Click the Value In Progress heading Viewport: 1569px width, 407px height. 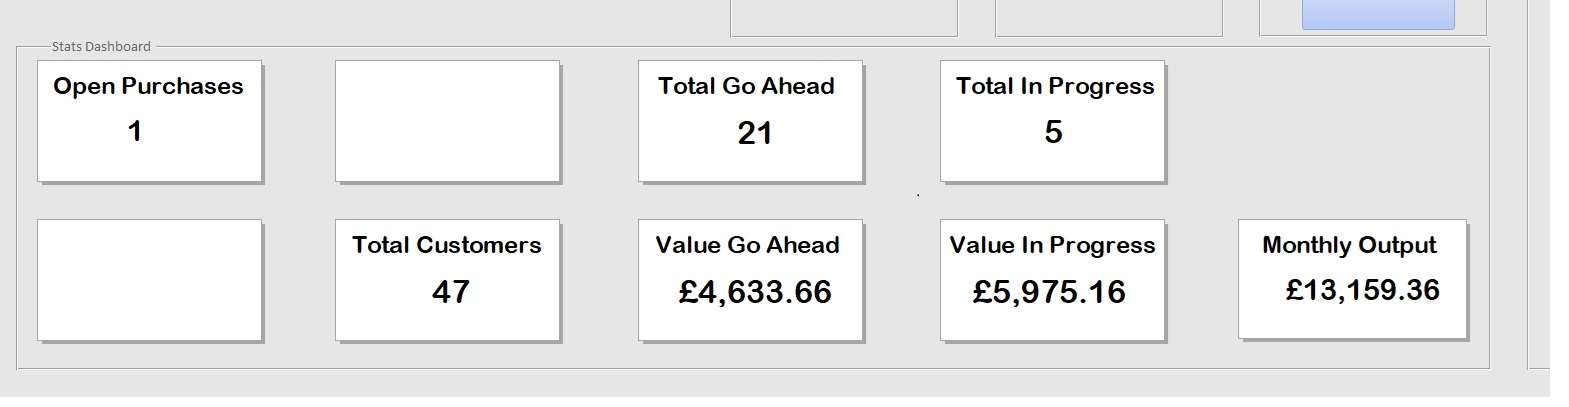click(1052, 246)
